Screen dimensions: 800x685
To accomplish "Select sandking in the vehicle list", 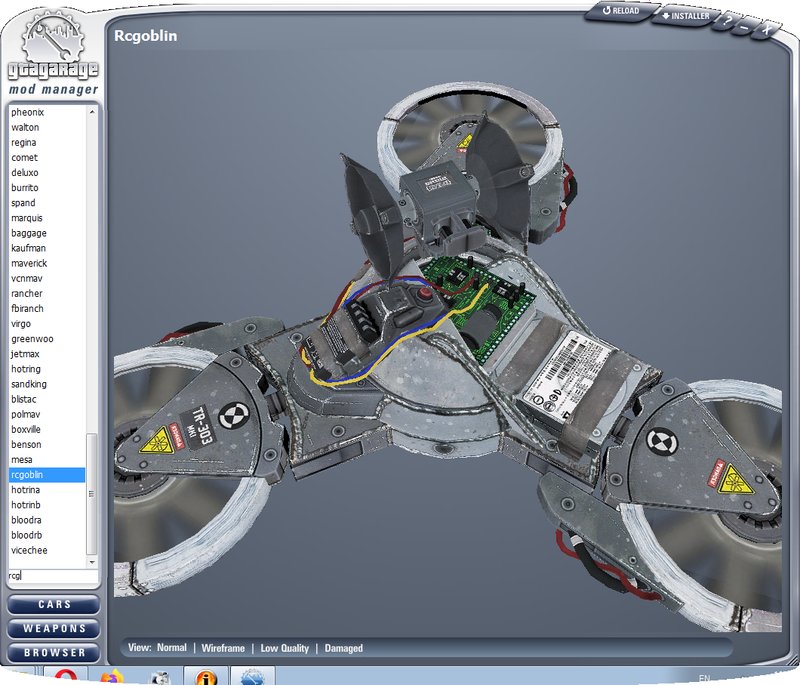I will [x=47, y=384].
